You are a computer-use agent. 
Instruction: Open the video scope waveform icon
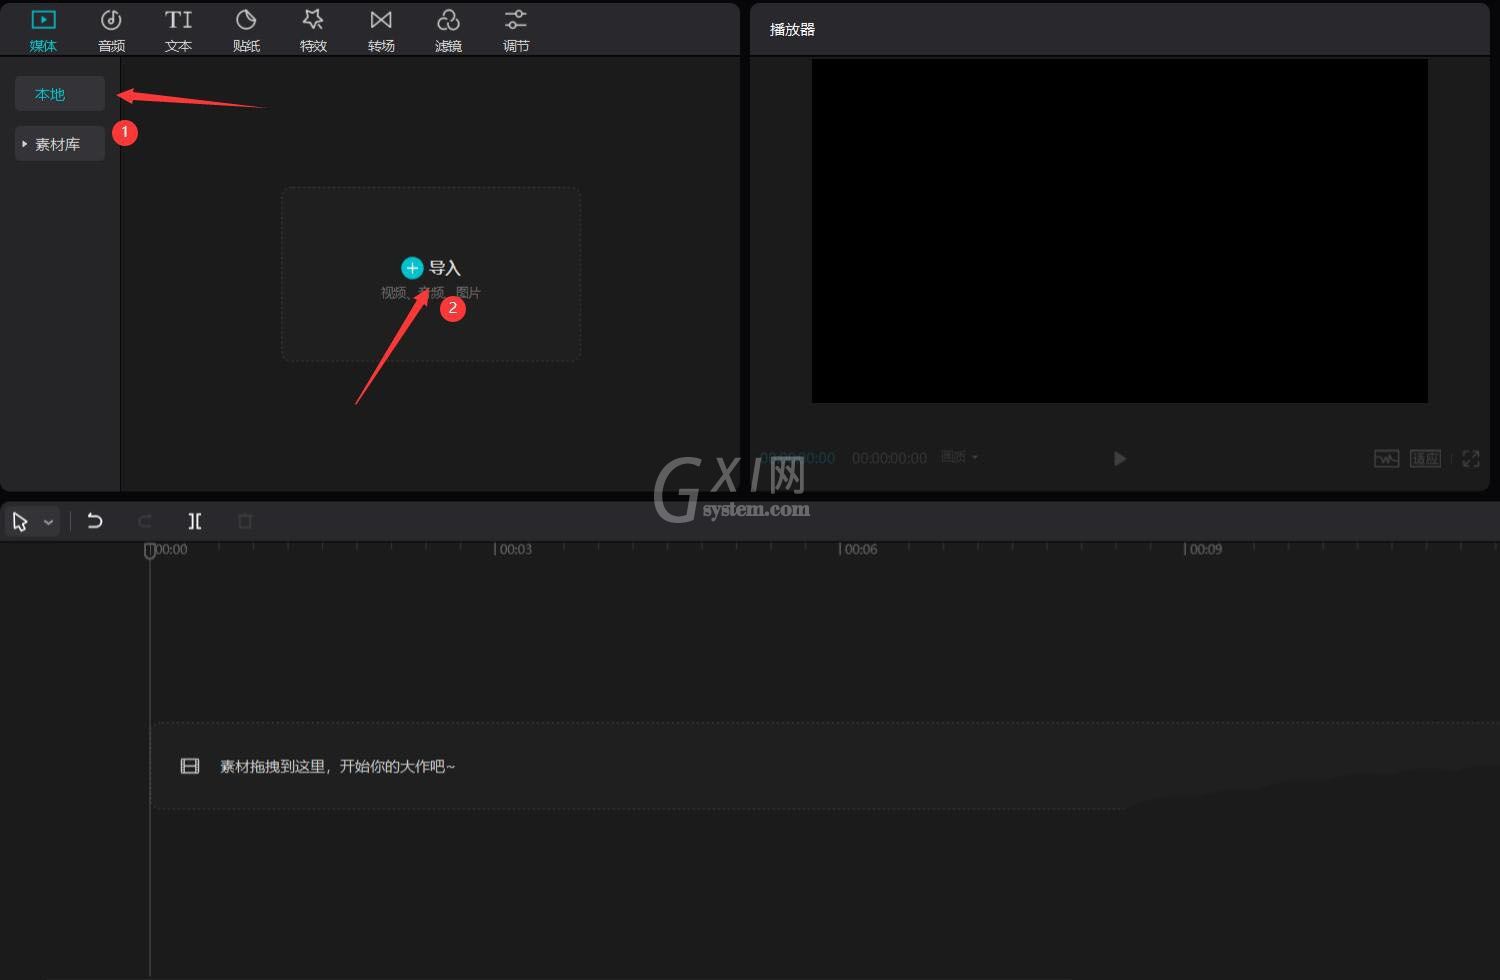tap(1386, 458)
